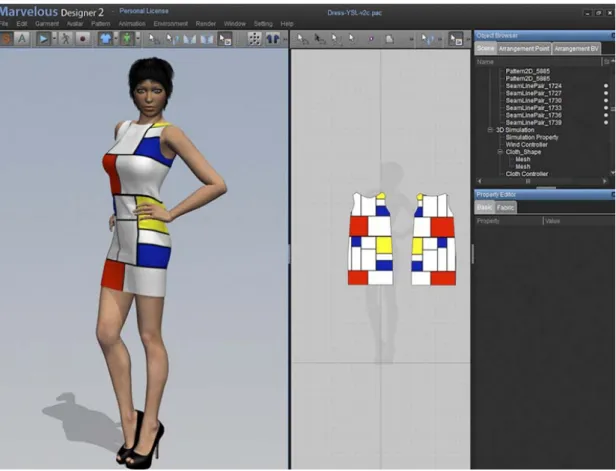The image size is (616, 471).
Task: Click Object Browser horizontal scrollbar right arrow
Action: click(605, 181)
